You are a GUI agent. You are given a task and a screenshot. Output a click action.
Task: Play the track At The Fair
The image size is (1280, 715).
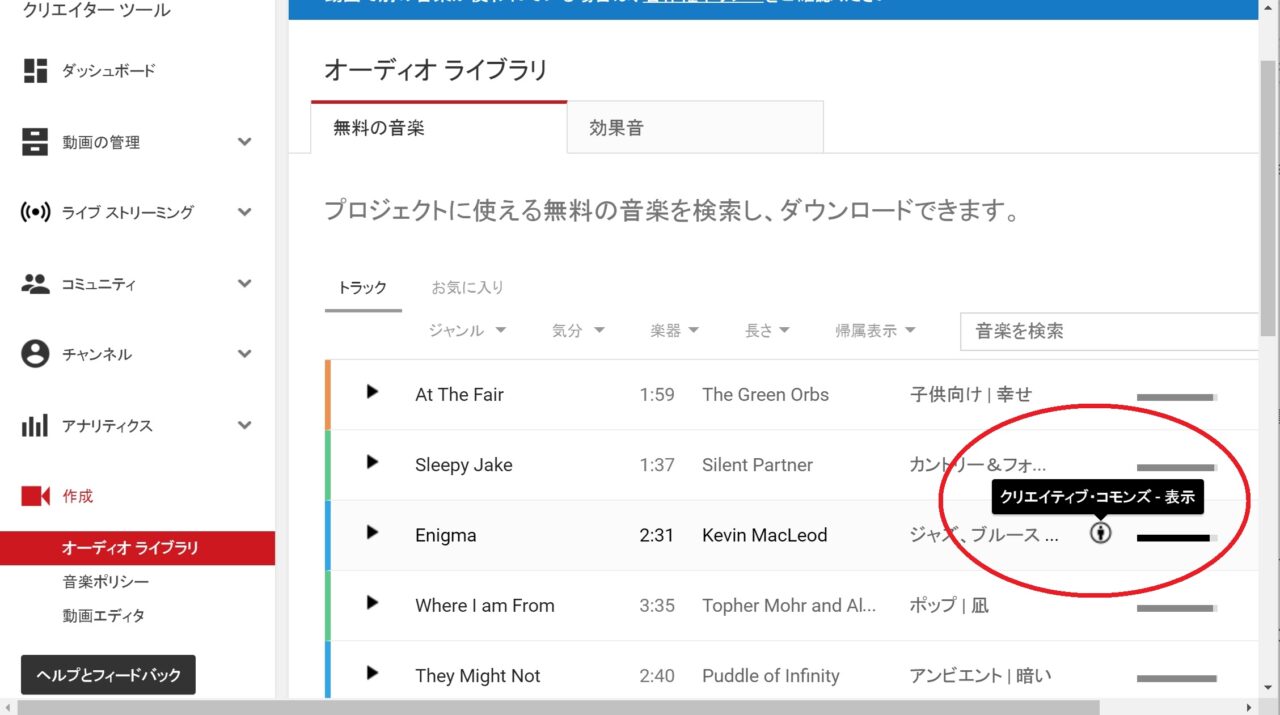(x=372, y=392)
